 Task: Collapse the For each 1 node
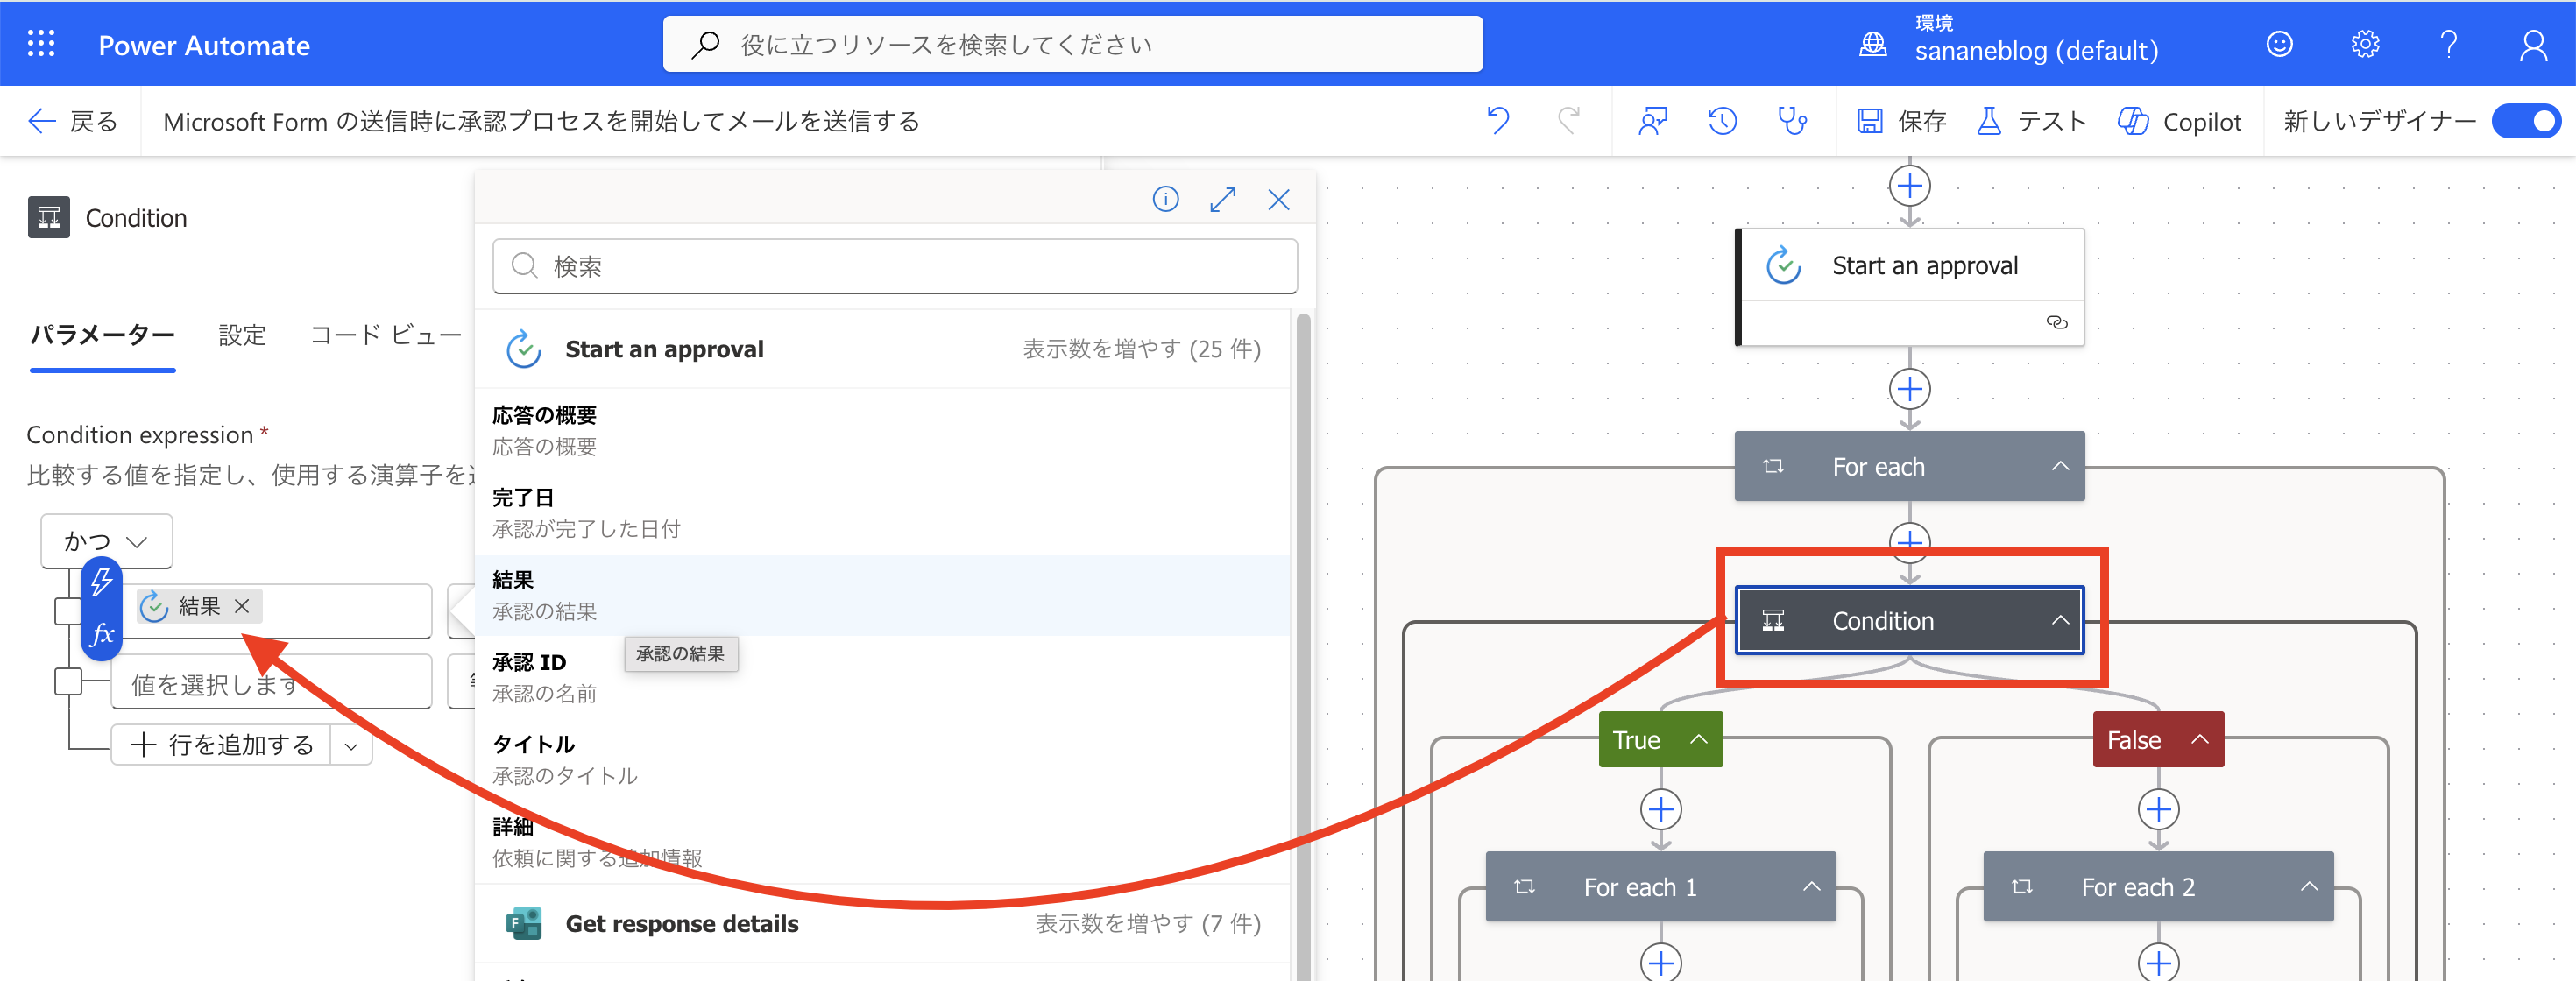[x=1811, y=886]
